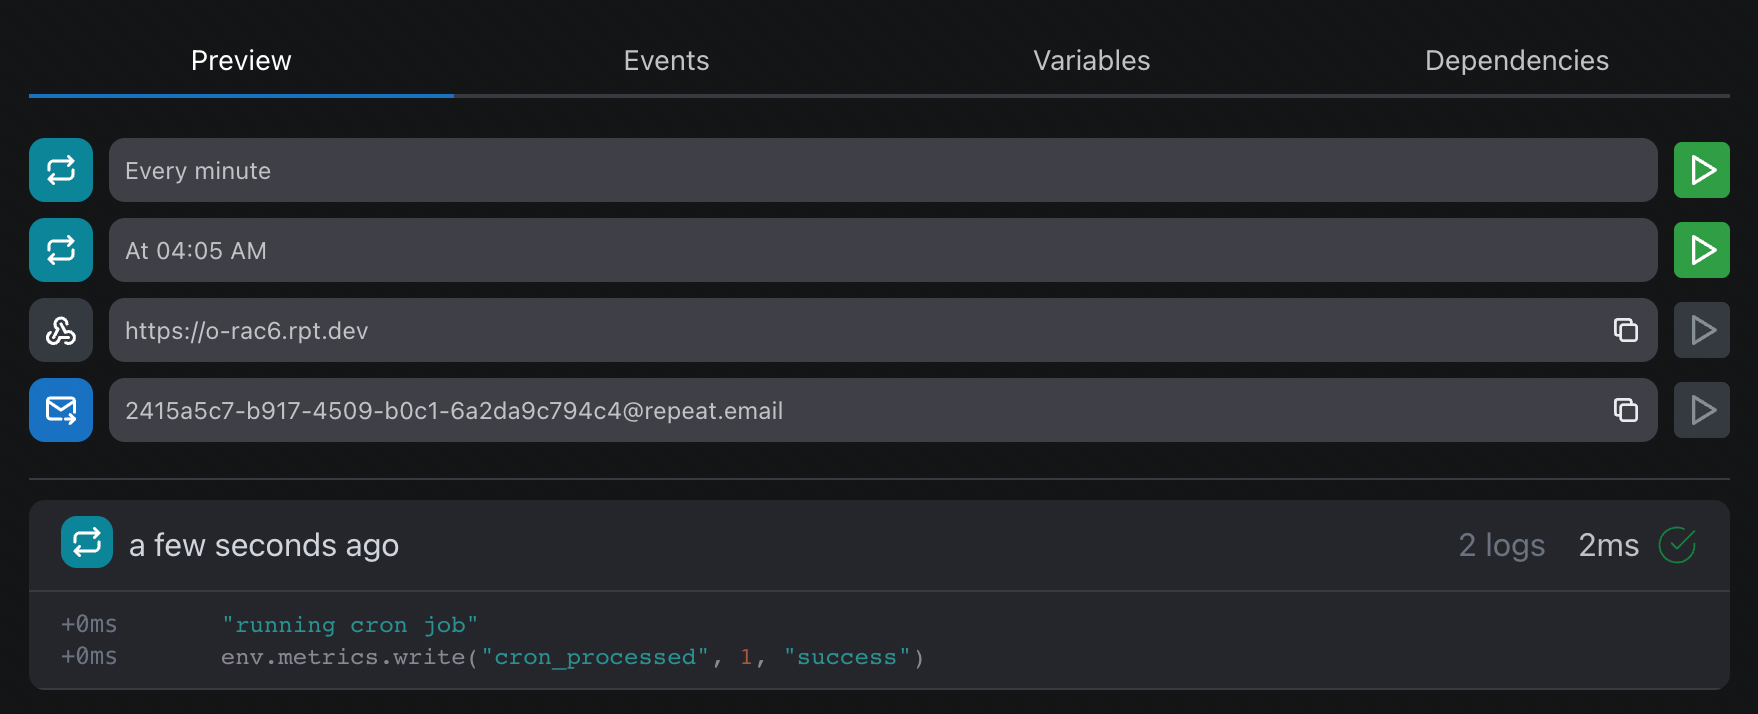This screenshot has height=714, width=1758.
Task: Click the email icon beside the repeat.email address
Action: (x=61, y=410)
